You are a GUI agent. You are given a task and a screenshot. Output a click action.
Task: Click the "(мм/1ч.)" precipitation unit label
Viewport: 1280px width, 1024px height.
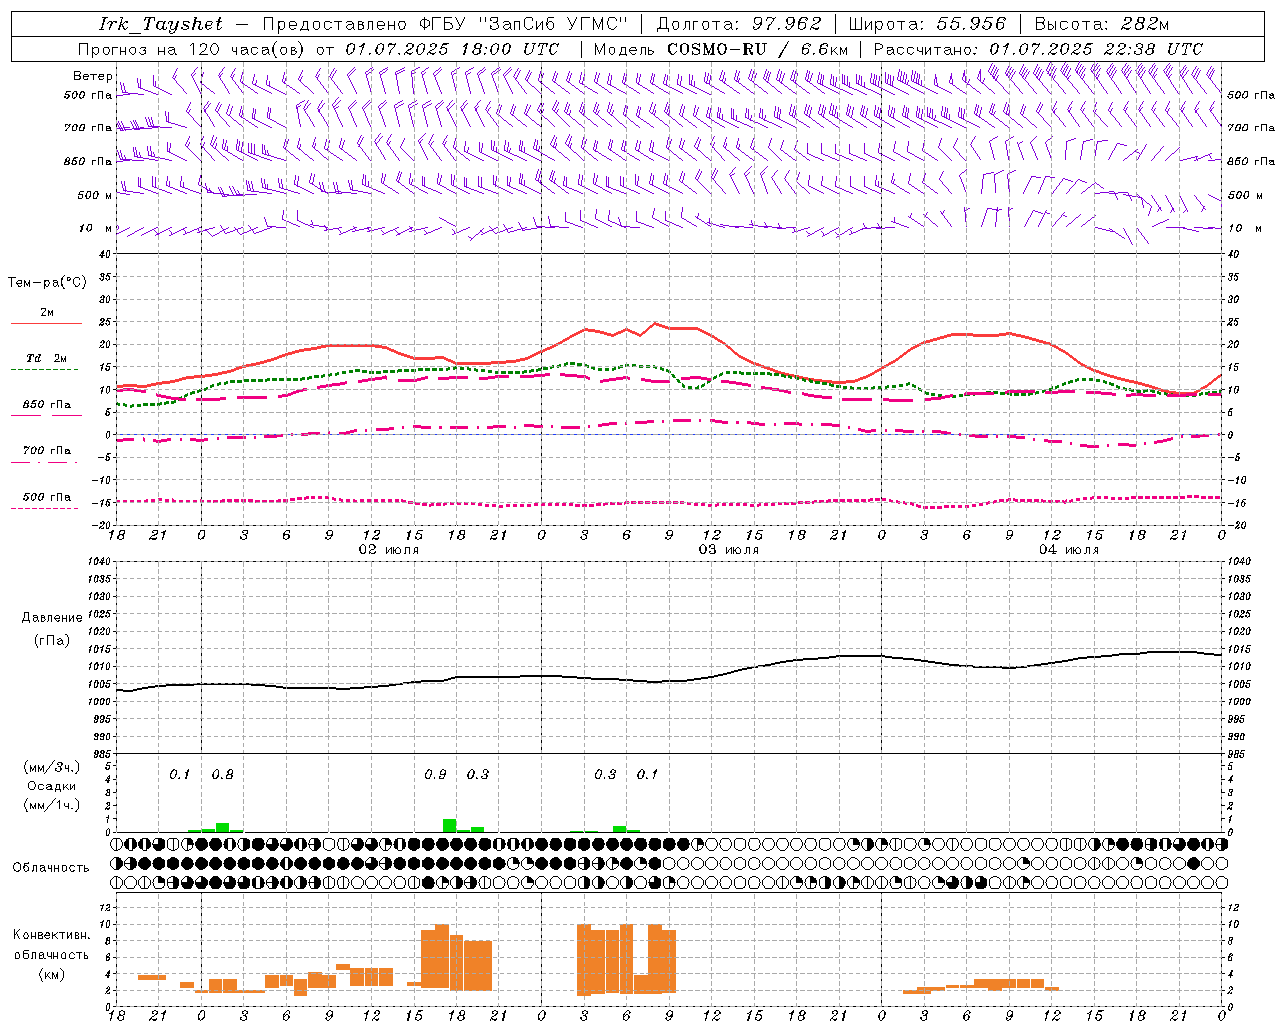(51, 805)
